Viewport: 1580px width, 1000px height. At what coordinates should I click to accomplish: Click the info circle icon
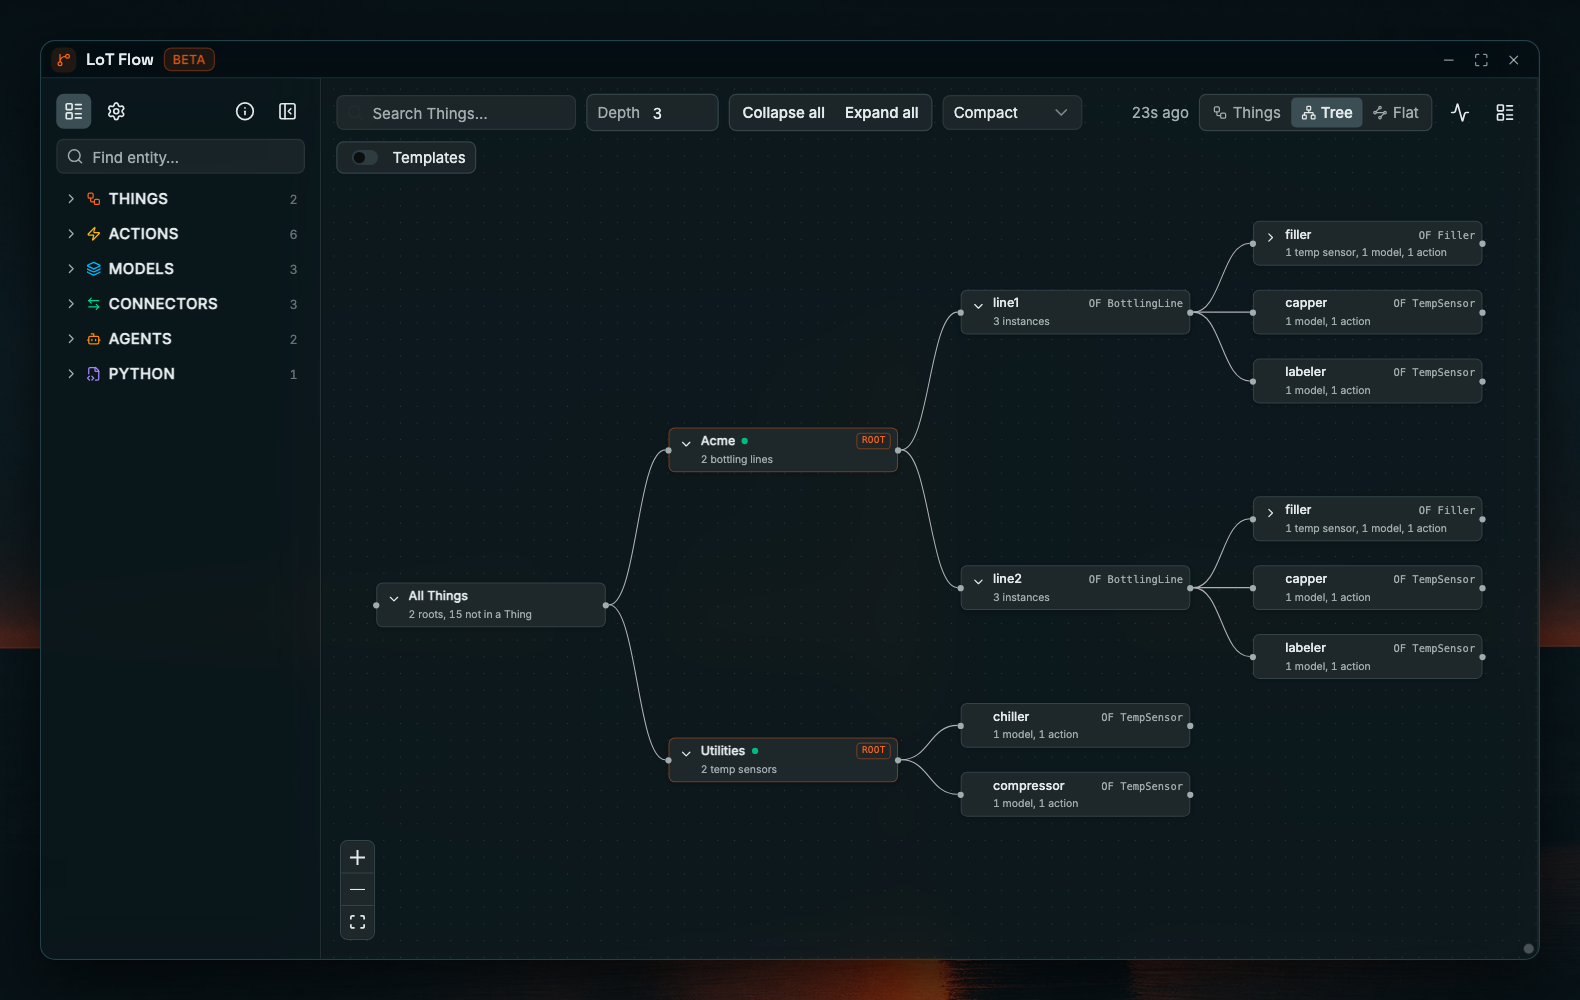coord(245,111)
